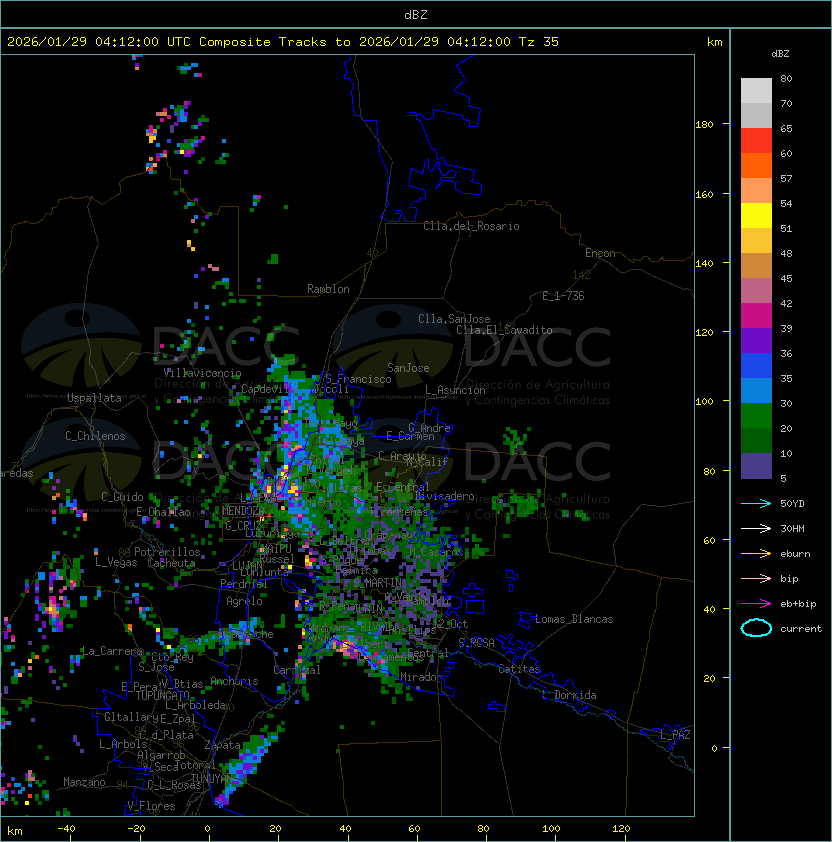Click the pink bip arrow symbol in legend
This screenshot has height=842, width=832.
click(756, 578)
